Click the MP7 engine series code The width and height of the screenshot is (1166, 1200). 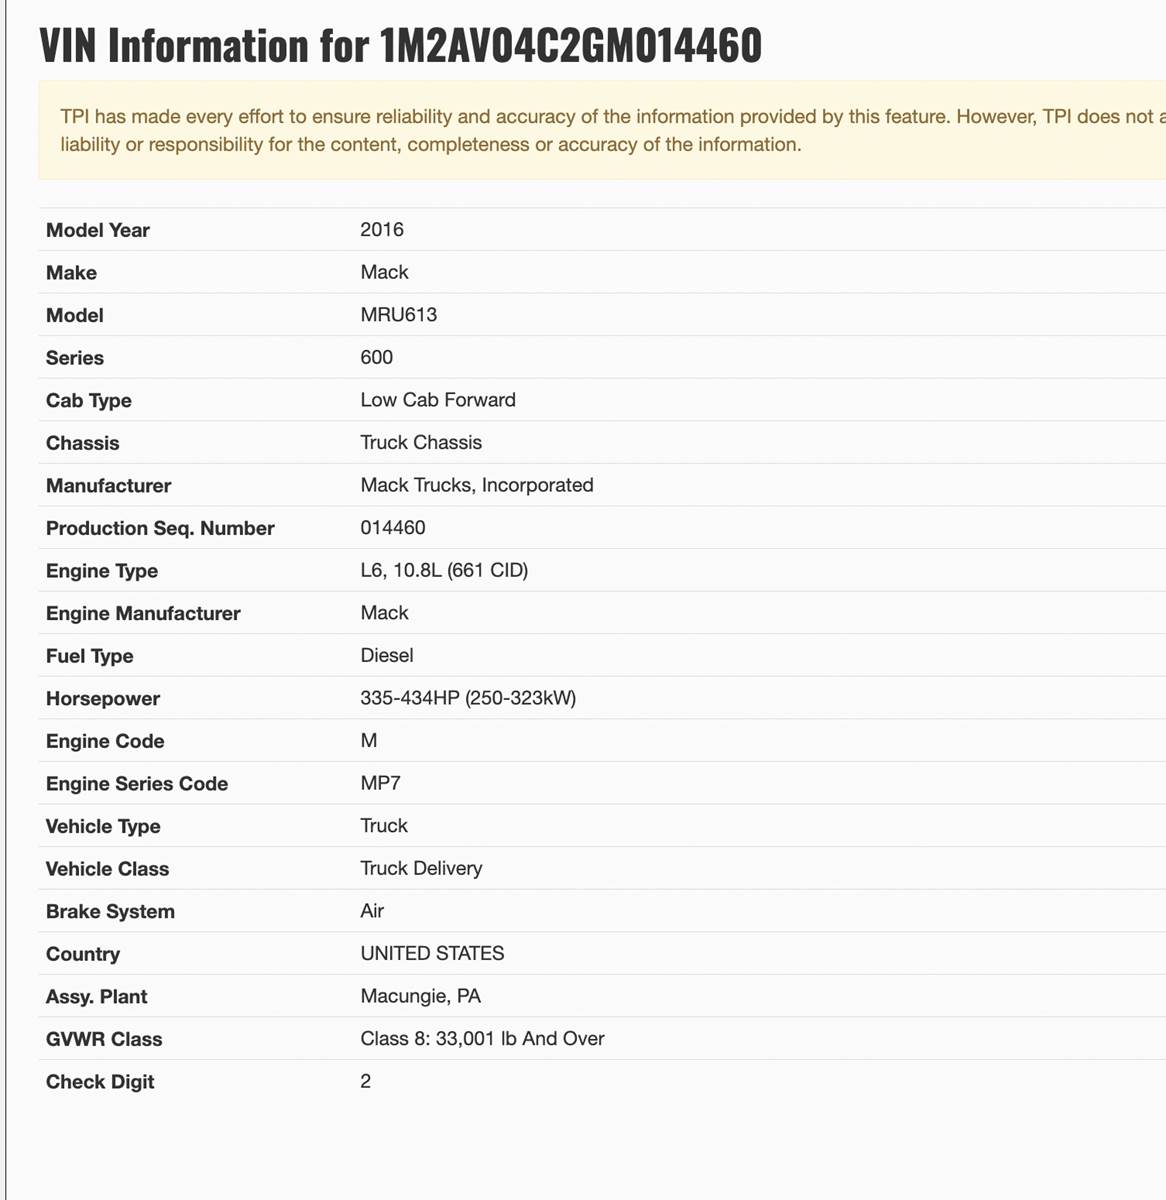[380, 783]
